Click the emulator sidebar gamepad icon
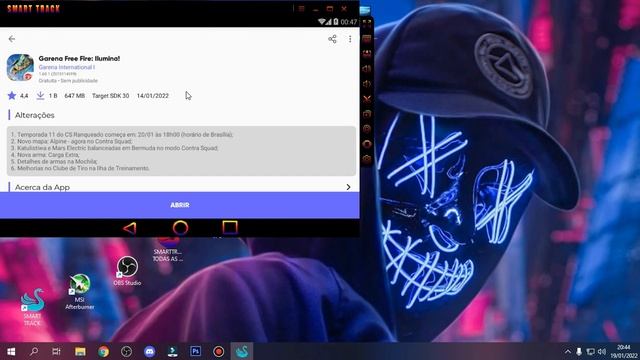 367,53
